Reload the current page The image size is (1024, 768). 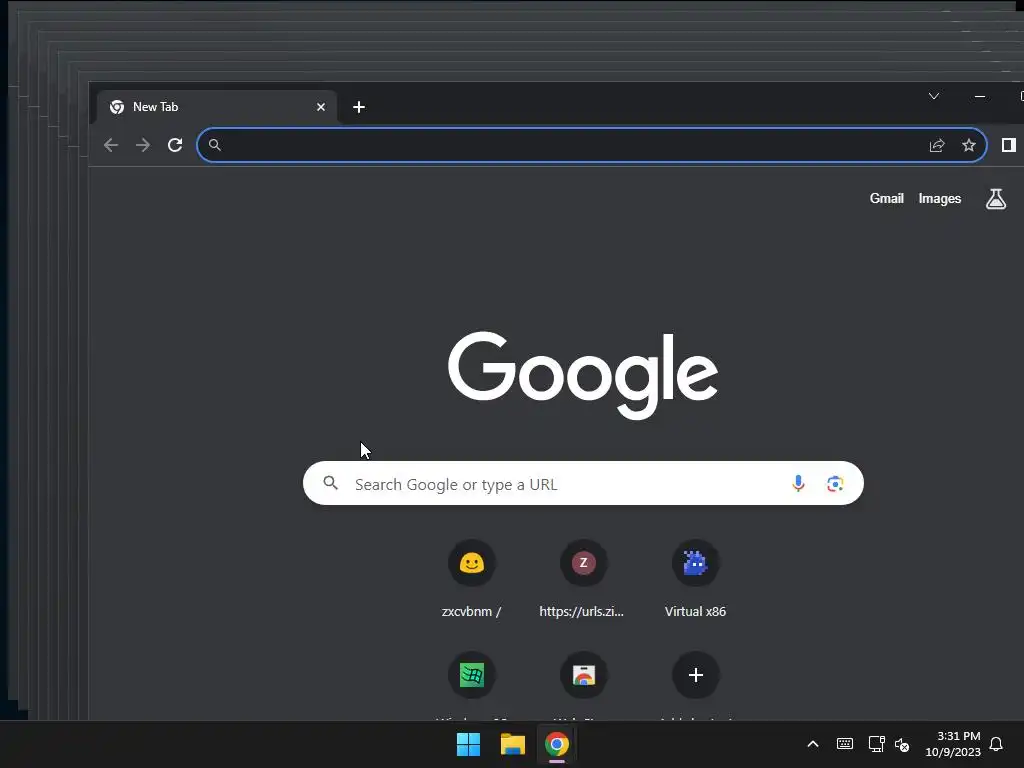175,145
